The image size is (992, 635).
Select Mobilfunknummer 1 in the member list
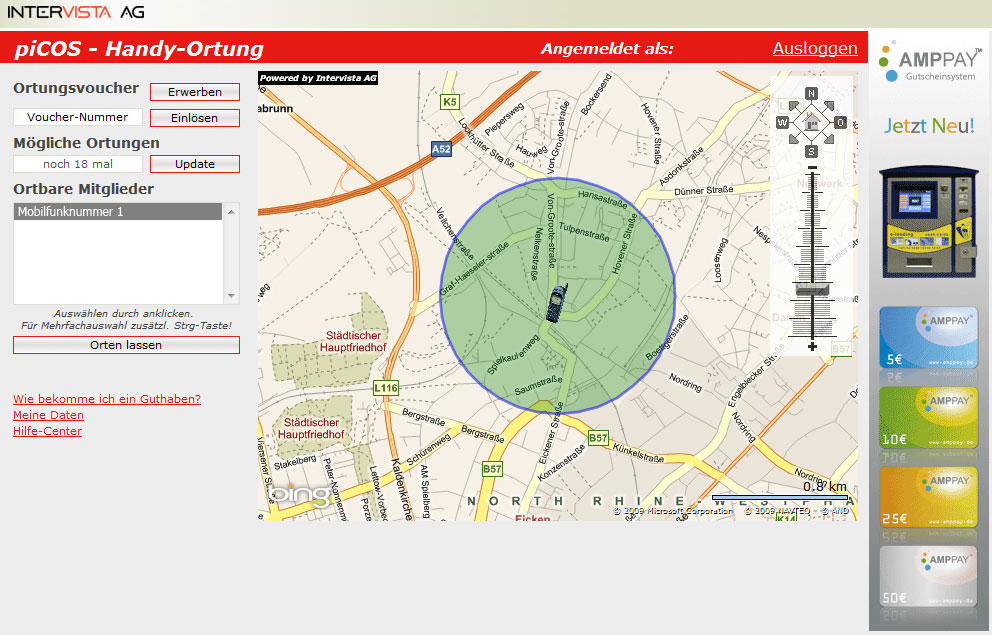click(118, 211)
